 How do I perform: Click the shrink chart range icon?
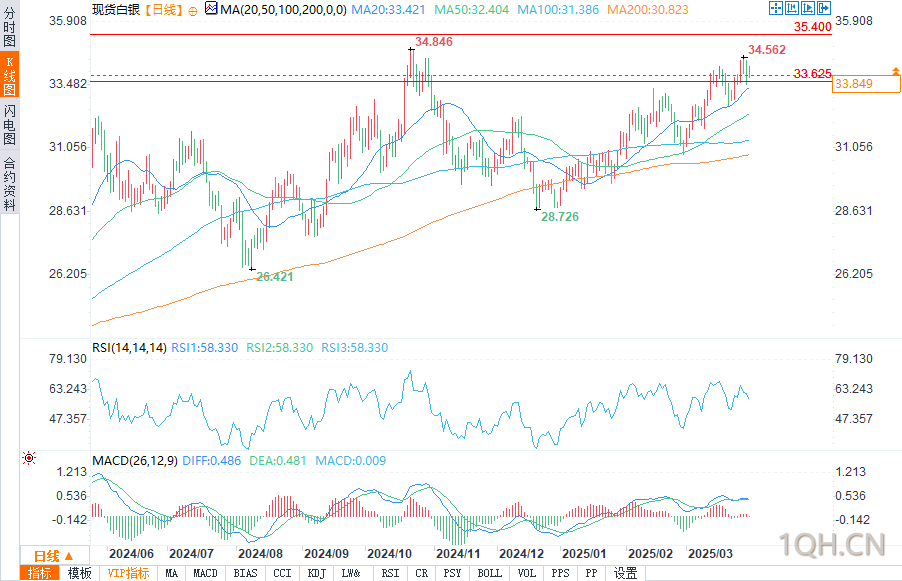click(792, 8)
